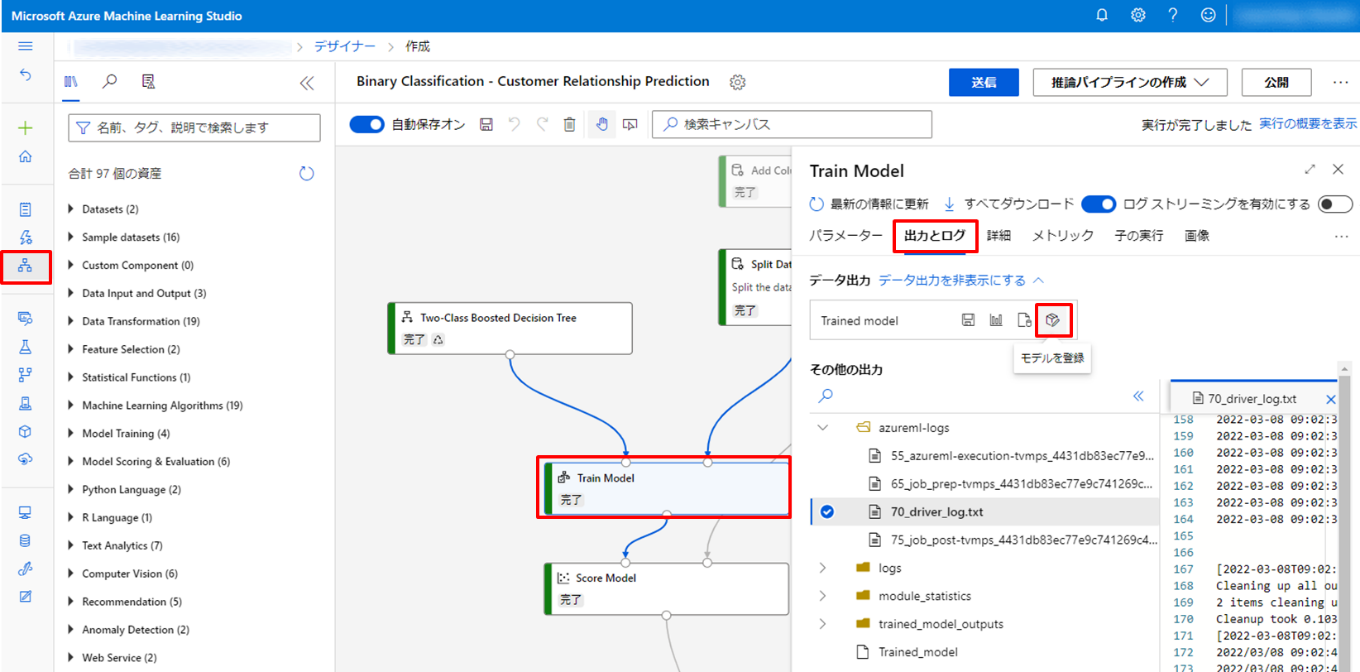
Task: Click the canvas save icon
Action: tap(486, 125)
